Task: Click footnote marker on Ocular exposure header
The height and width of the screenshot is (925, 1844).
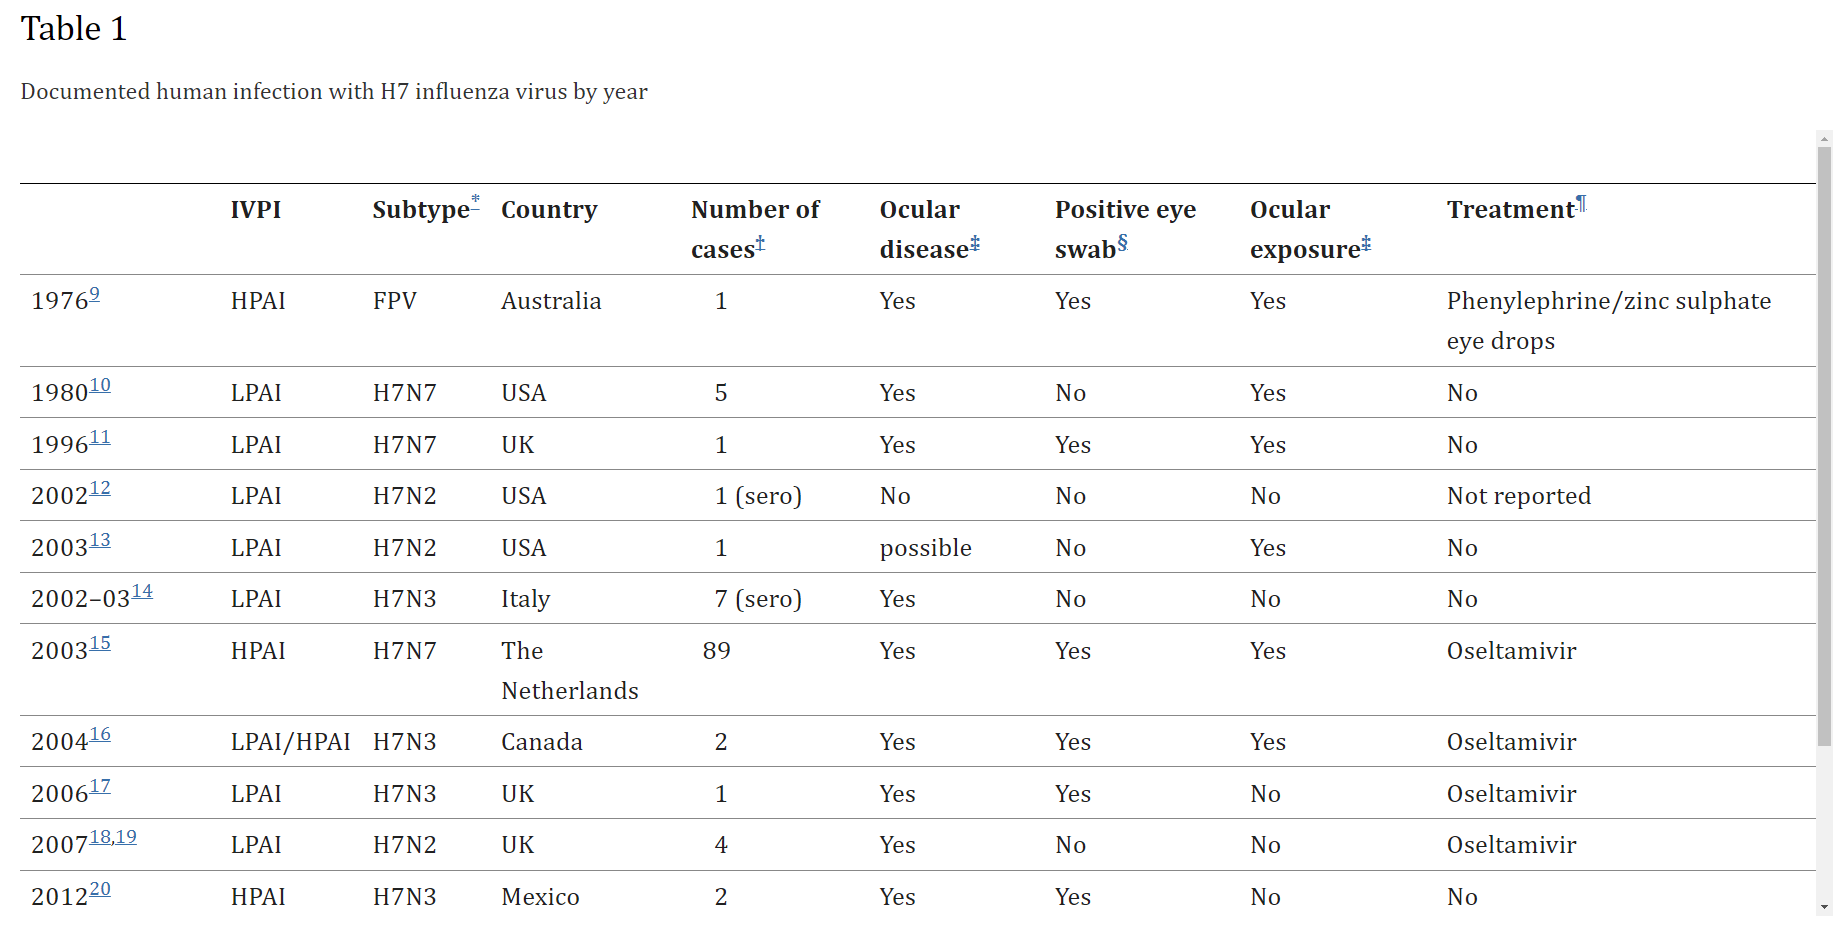Action: point(1366,243)
